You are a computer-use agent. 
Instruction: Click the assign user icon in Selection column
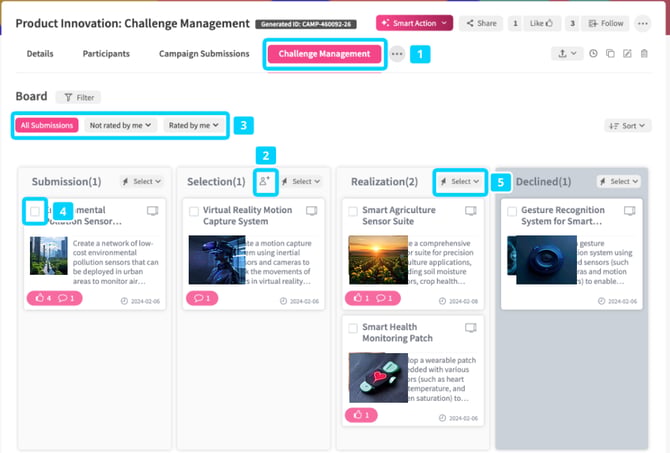(x=265, y=182)
